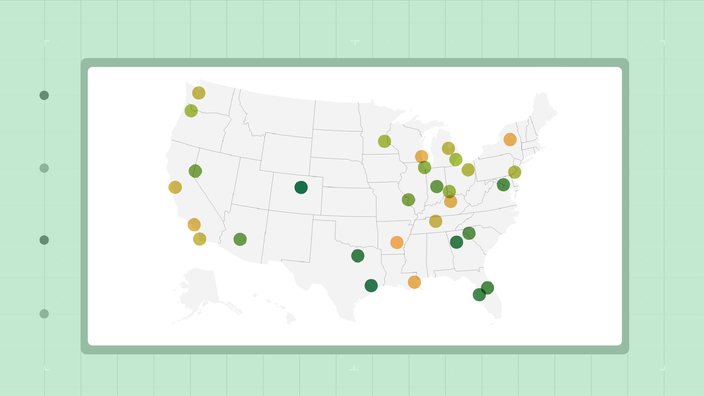
Task: Select the yellow-green marker near New York City
Action: pos(515,172)
